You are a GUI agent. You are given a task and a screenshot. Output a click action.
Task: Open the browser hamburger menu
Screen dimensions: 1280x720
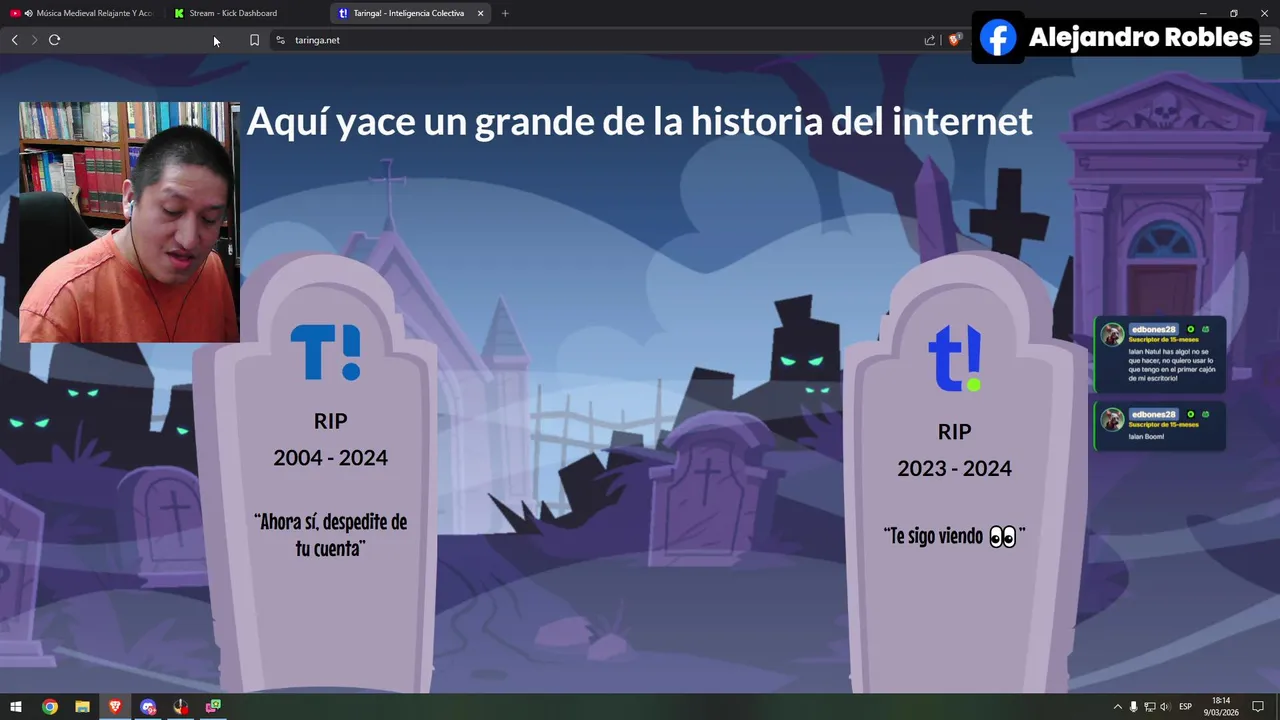pyautogui.click(x=1265, y=40)
